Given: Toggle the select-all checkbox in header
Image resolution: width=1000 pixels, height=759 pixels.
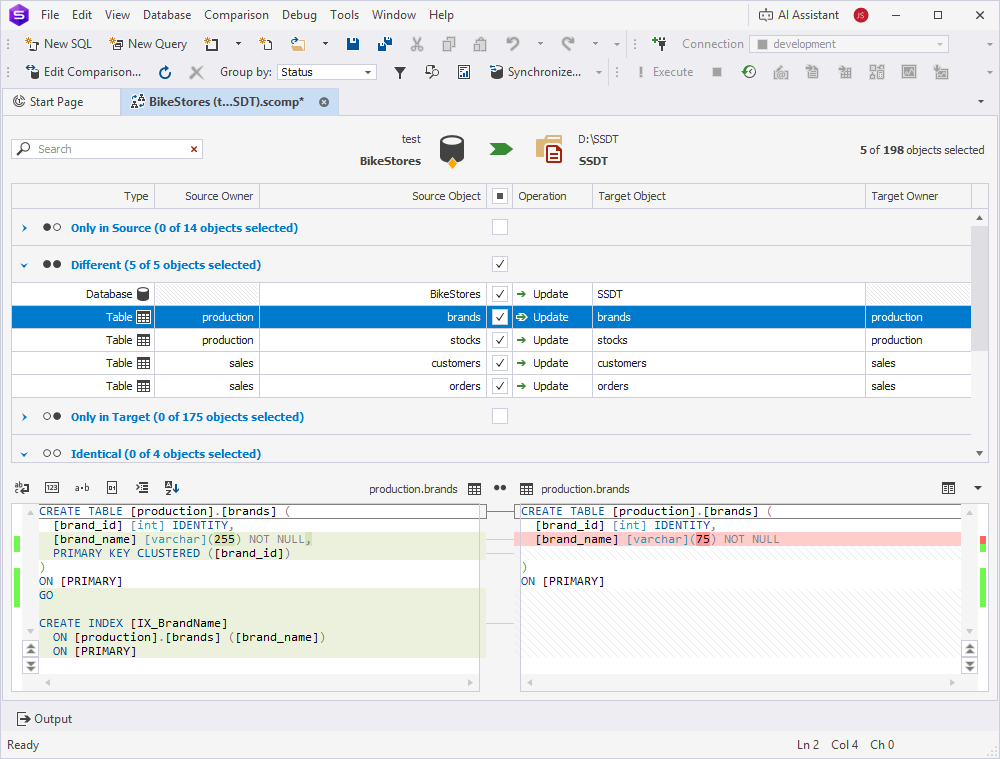Looking at the screenshot, I should click(x=500, y=196).
